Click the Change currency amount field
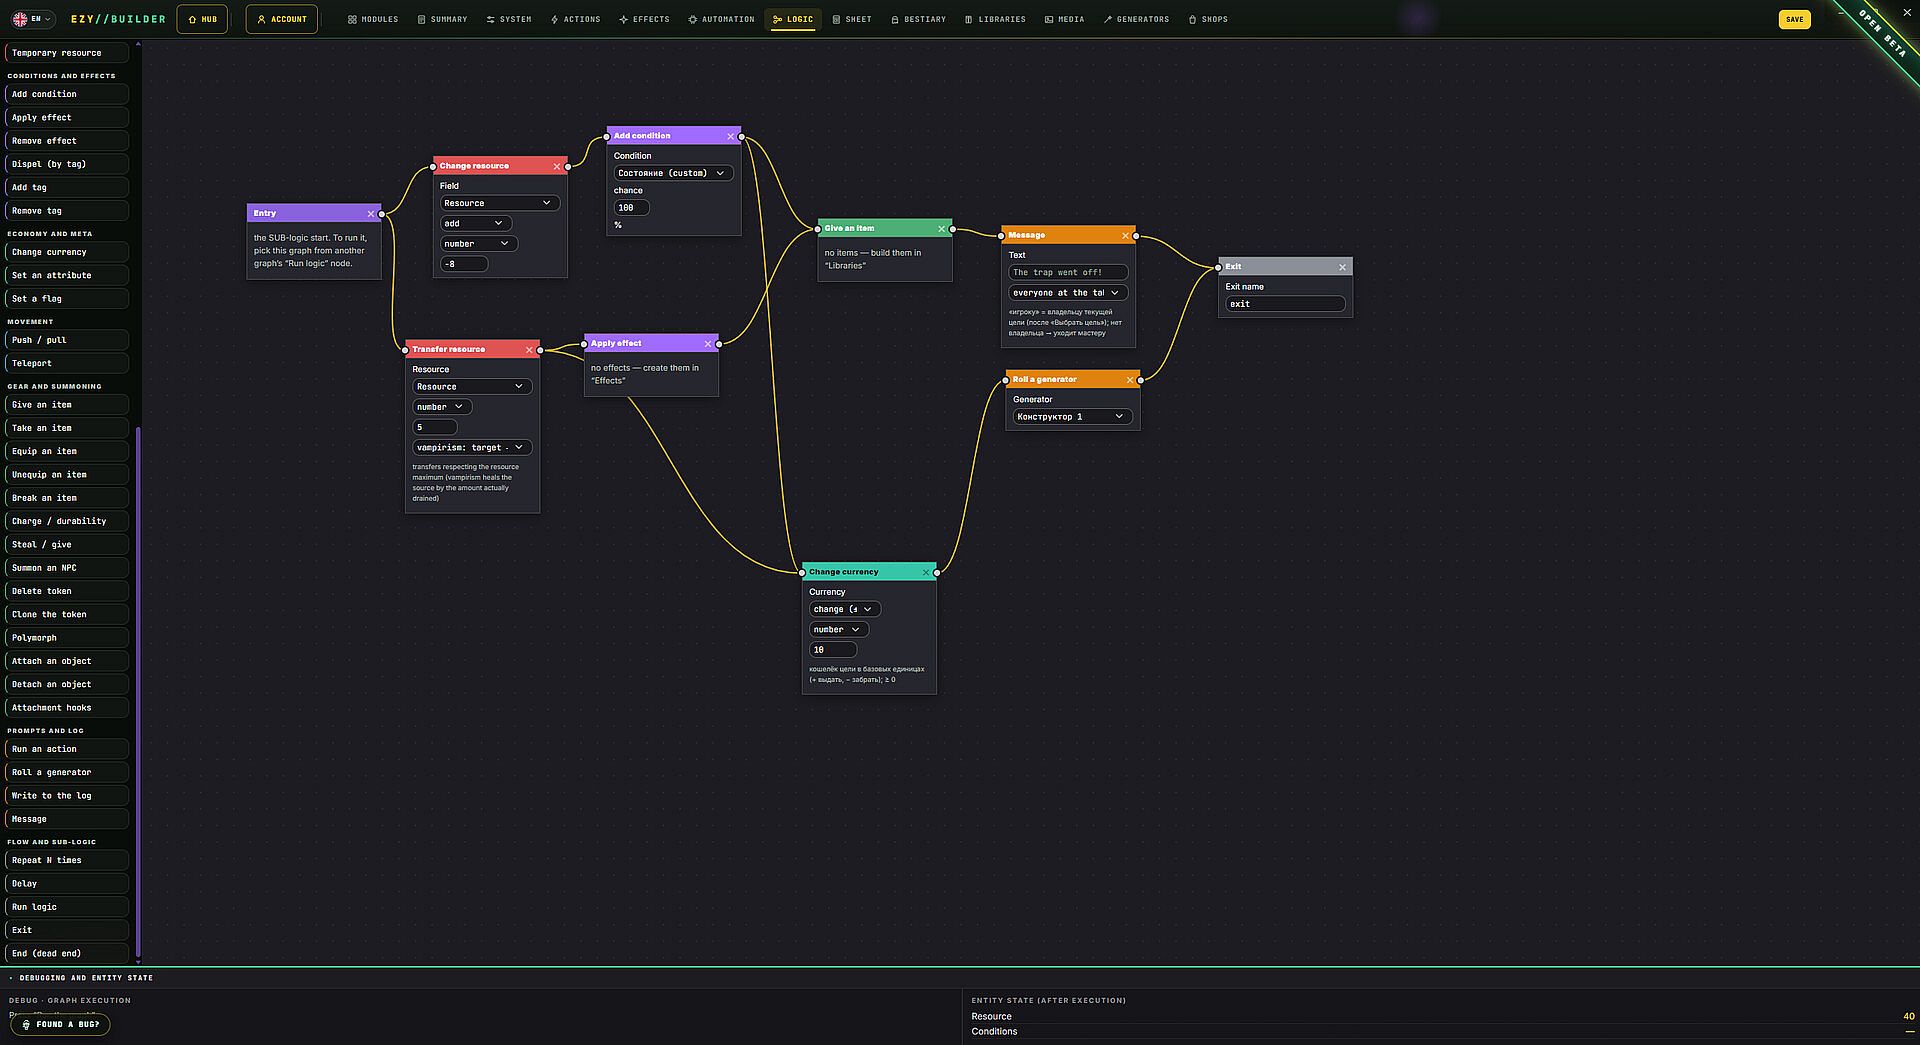Viewport: 1920px width, 1045px height. (833, 650)
